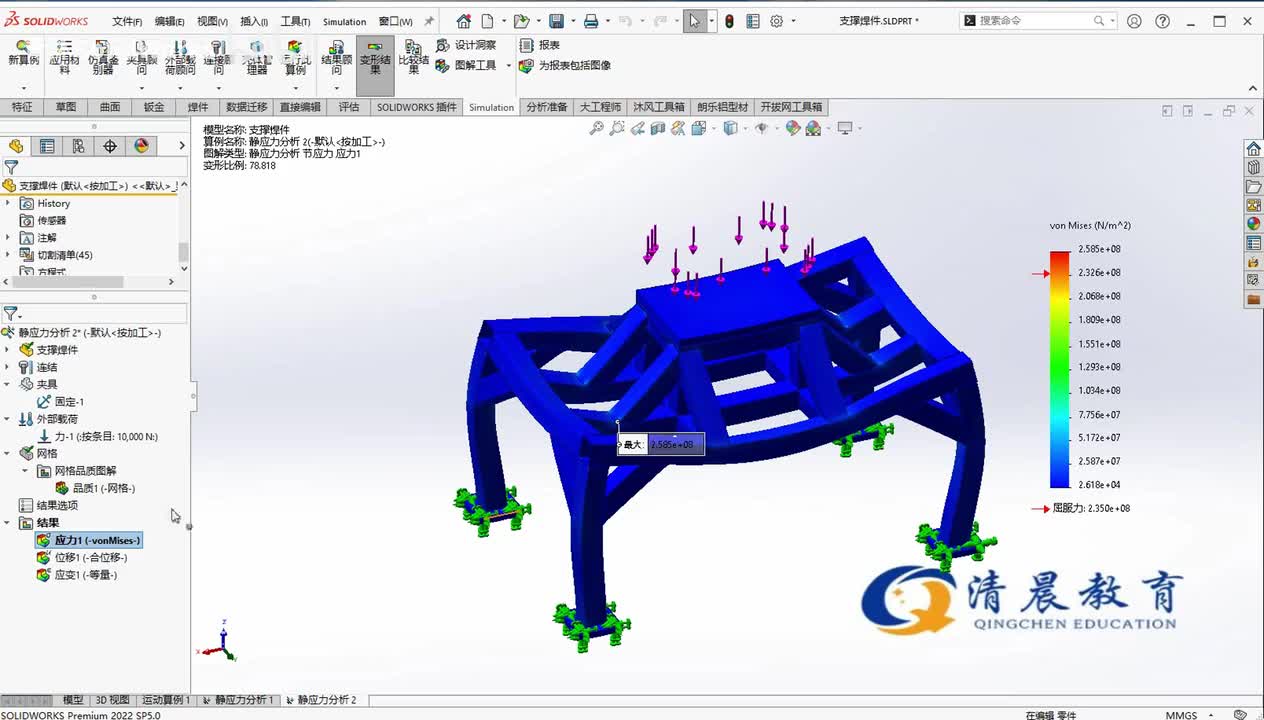This screenshot has height=720, width=1264.
Task: Click Zoom to Fit view icon
Action: [x=596, y=128]
